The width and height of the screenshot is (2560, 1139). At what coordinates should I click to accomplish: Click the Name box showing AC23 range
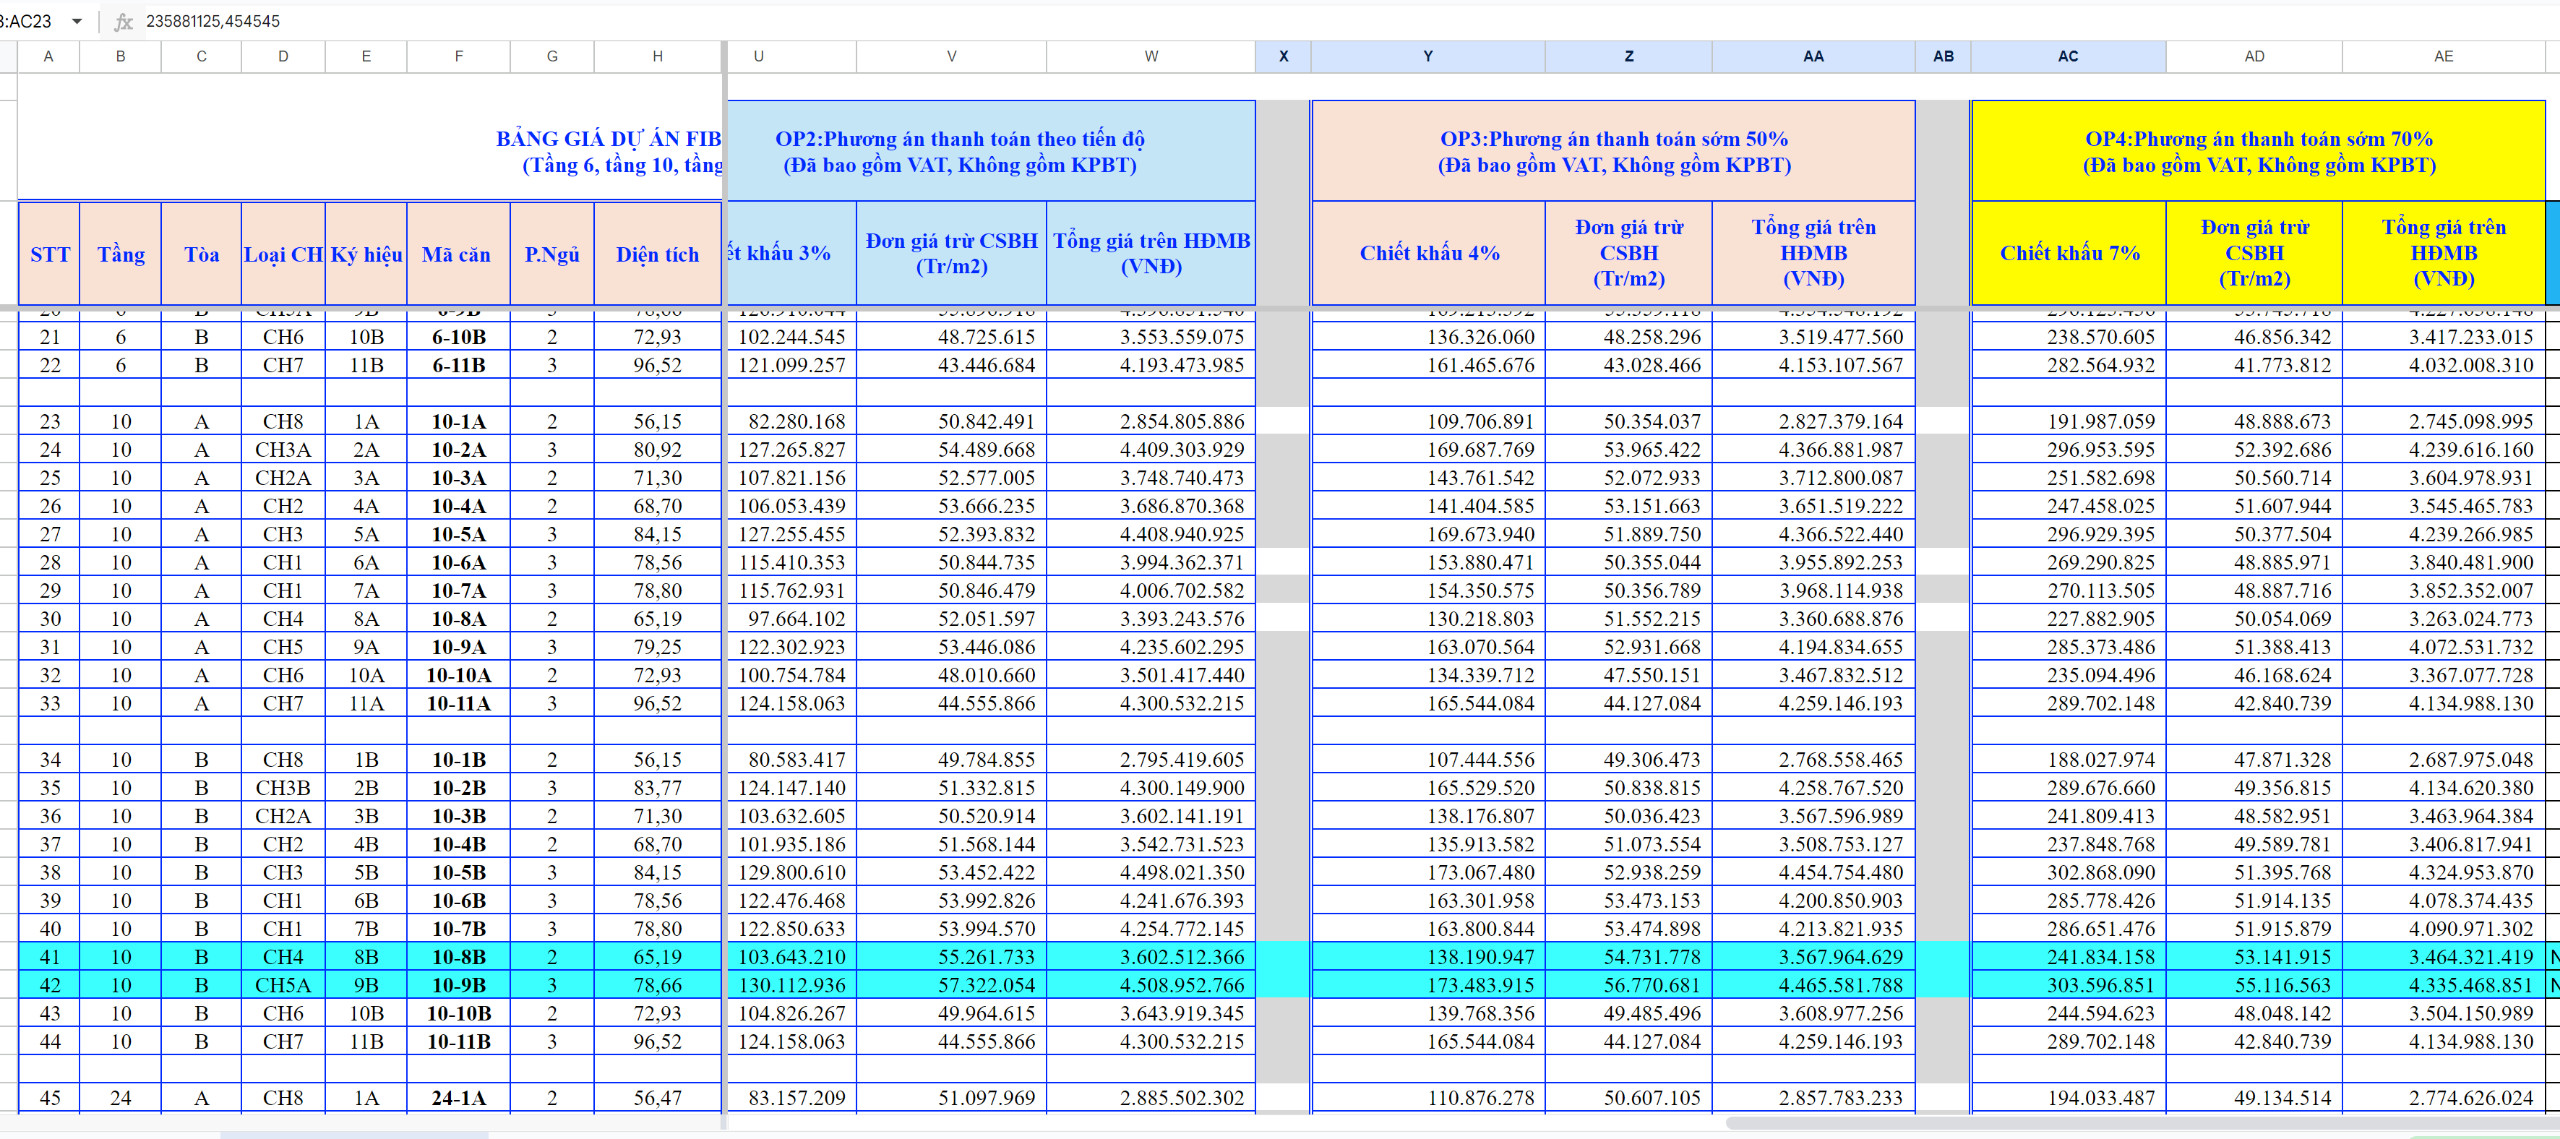pos(28,21)
